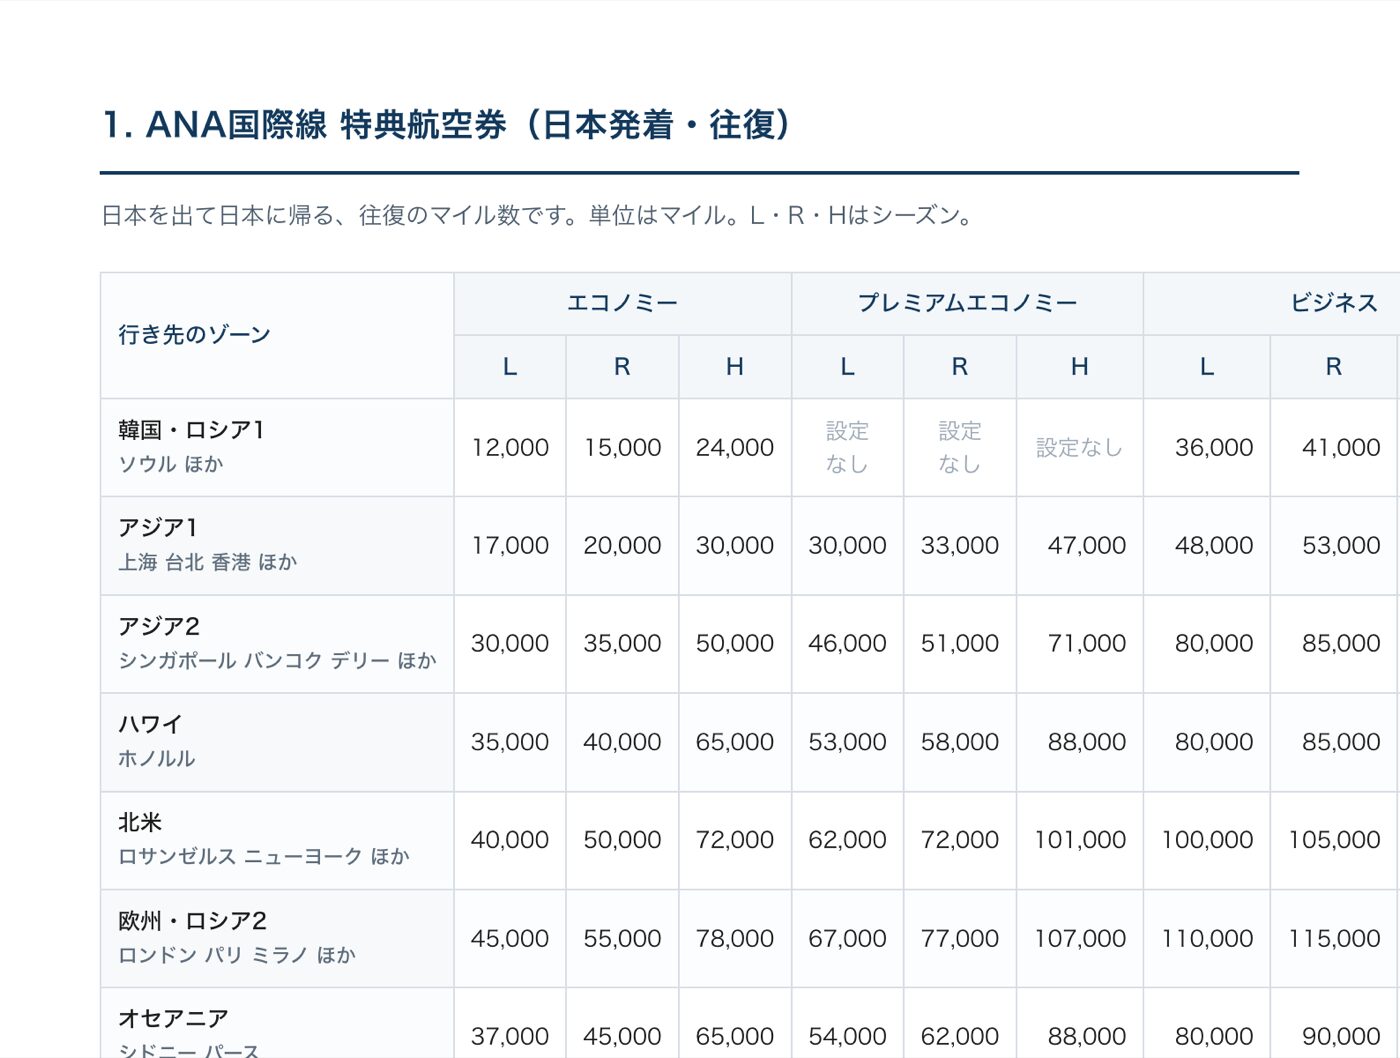Click '105,000' in the 北米 row
Image resolution: width=1400 pixels, height=1058 pixels.
[x=1334, y=841]
